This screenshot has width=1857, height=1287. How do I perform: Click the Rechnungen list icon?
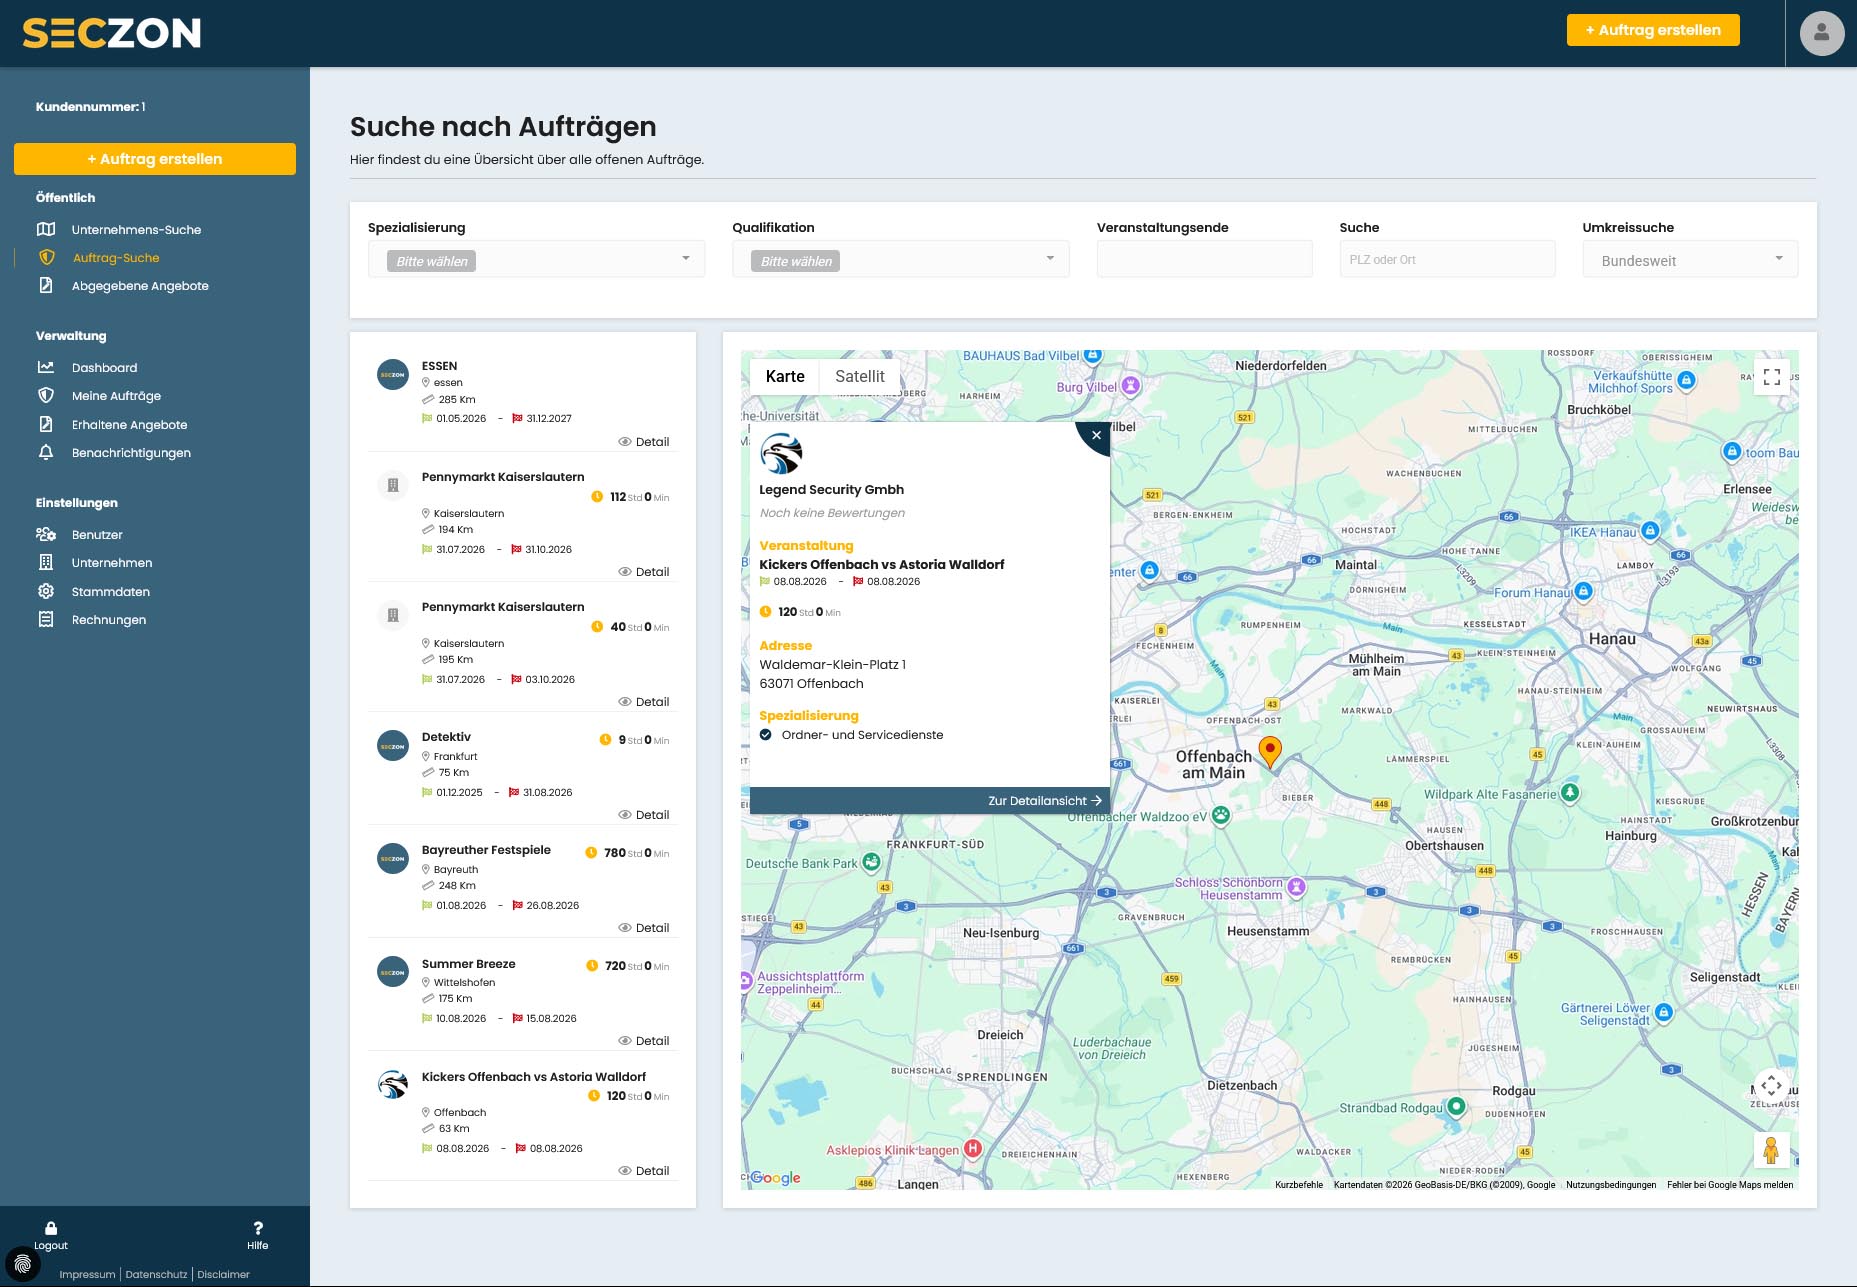(x=46, y=619)
